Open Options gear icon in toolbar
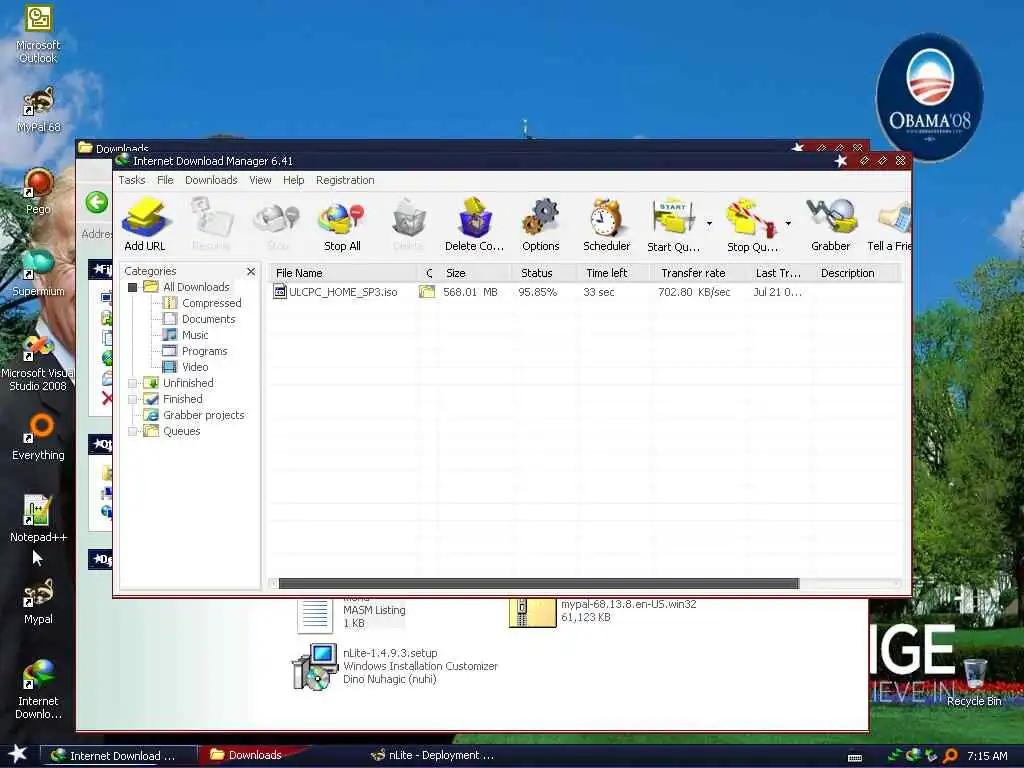This screenshot has width=1024, height=768. 541,224
